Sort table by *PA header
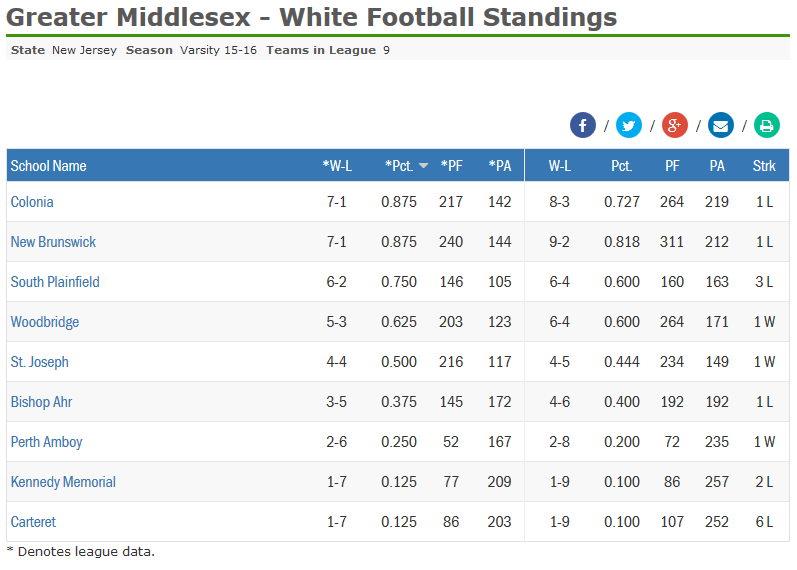Screen dimensions: 797x570 (500, 166)
